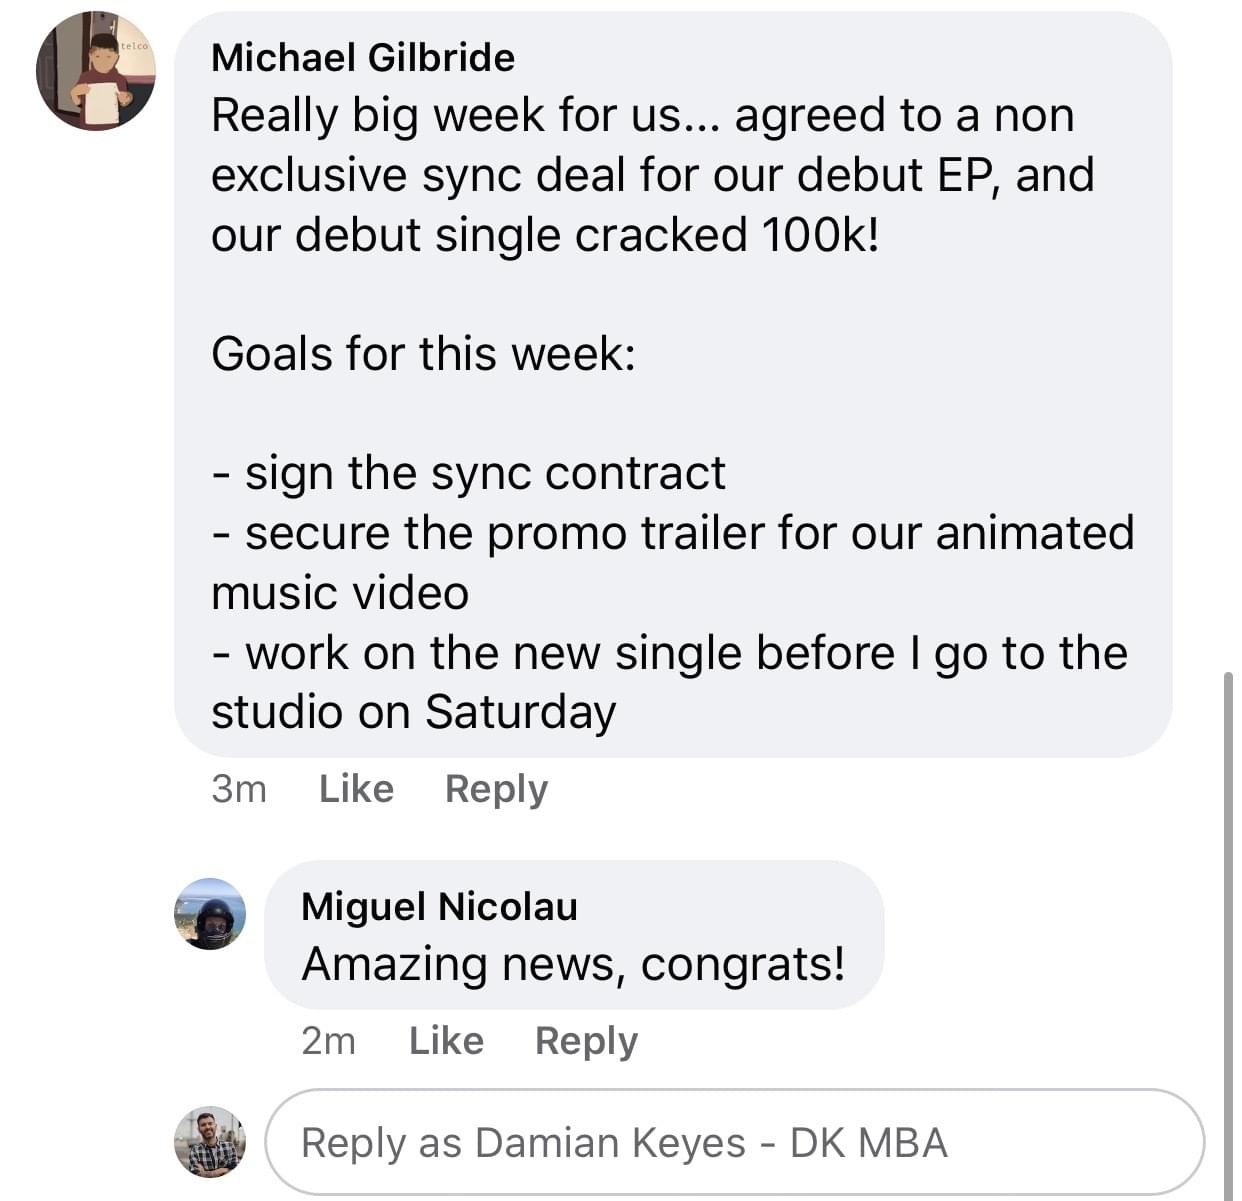Open Miguel Nicolau's profile via name
This screenshot has width=1242, height=1201.
click(439, 906)
